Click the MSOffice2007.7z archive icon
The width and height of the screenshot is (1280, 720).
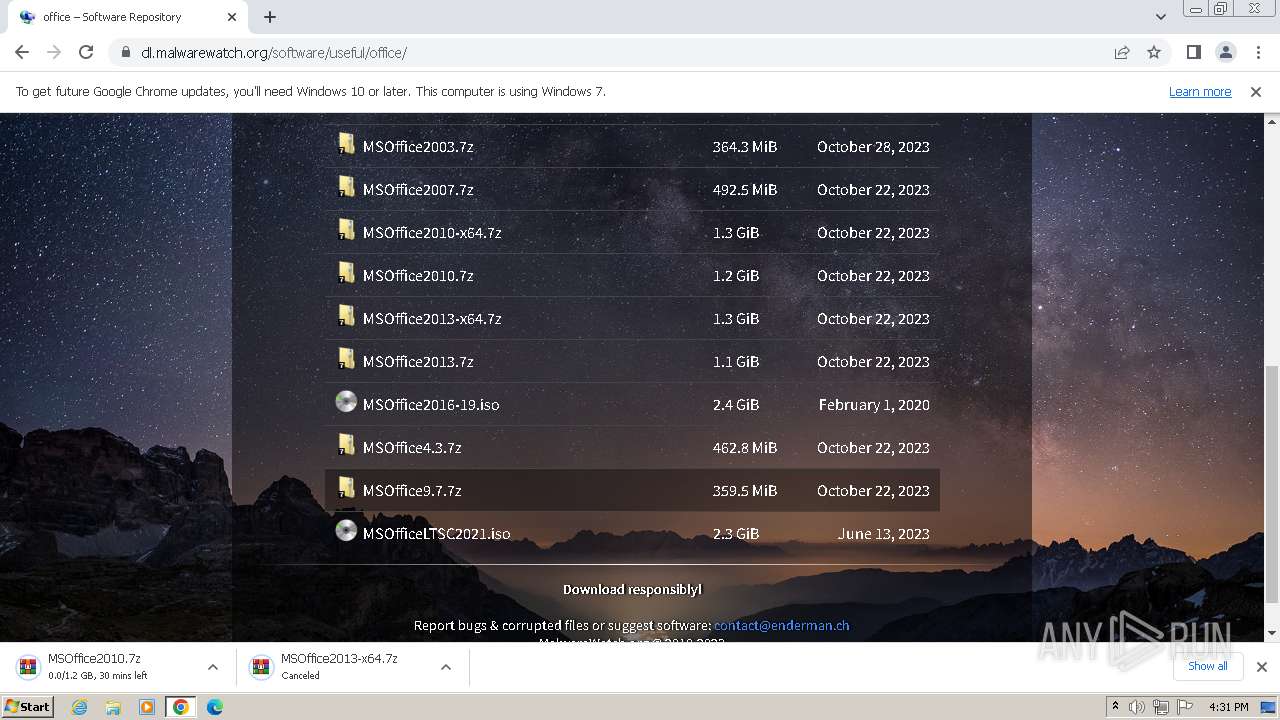[346, 187]
